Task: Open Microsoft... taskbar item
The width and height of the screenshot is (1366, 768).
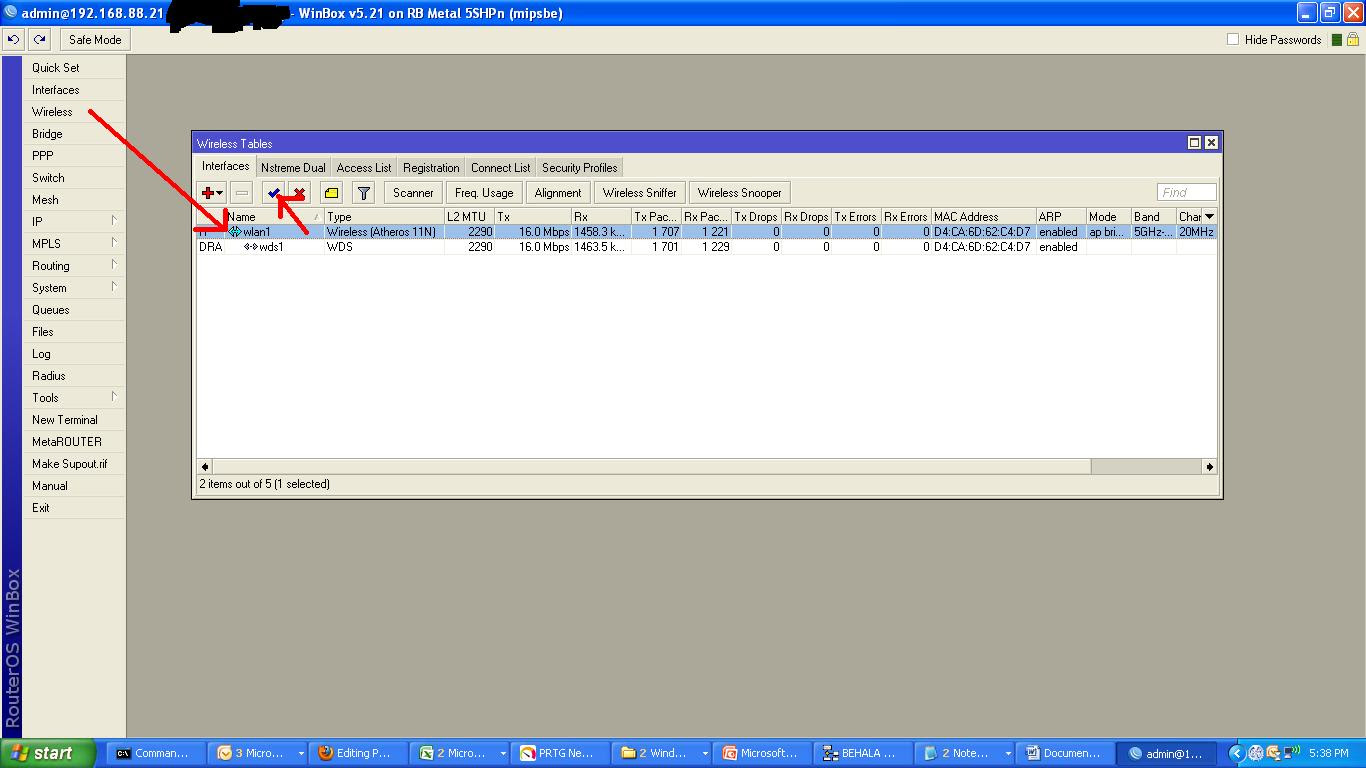Action: (x=760, y=754)
